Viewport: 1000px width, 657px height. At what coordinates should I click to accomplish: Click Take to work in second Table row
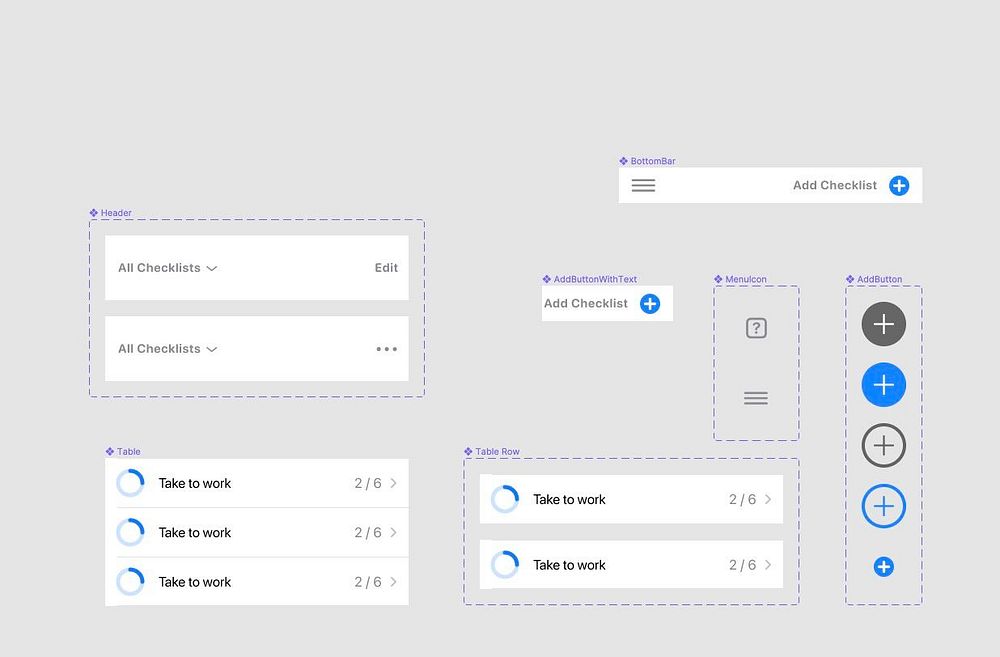[195, 533]
